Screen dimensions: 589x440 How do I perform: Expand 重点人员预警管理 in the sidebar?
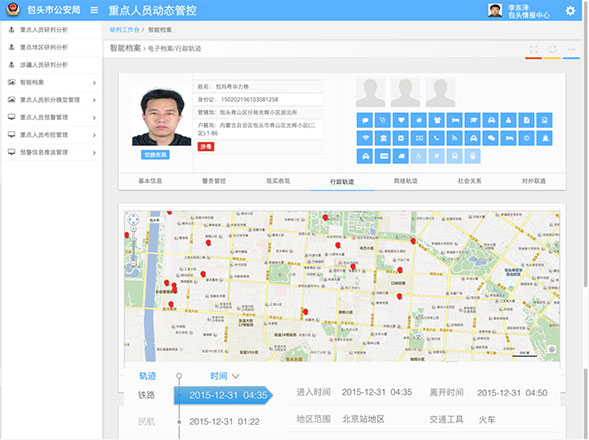(x=52, y=117)
